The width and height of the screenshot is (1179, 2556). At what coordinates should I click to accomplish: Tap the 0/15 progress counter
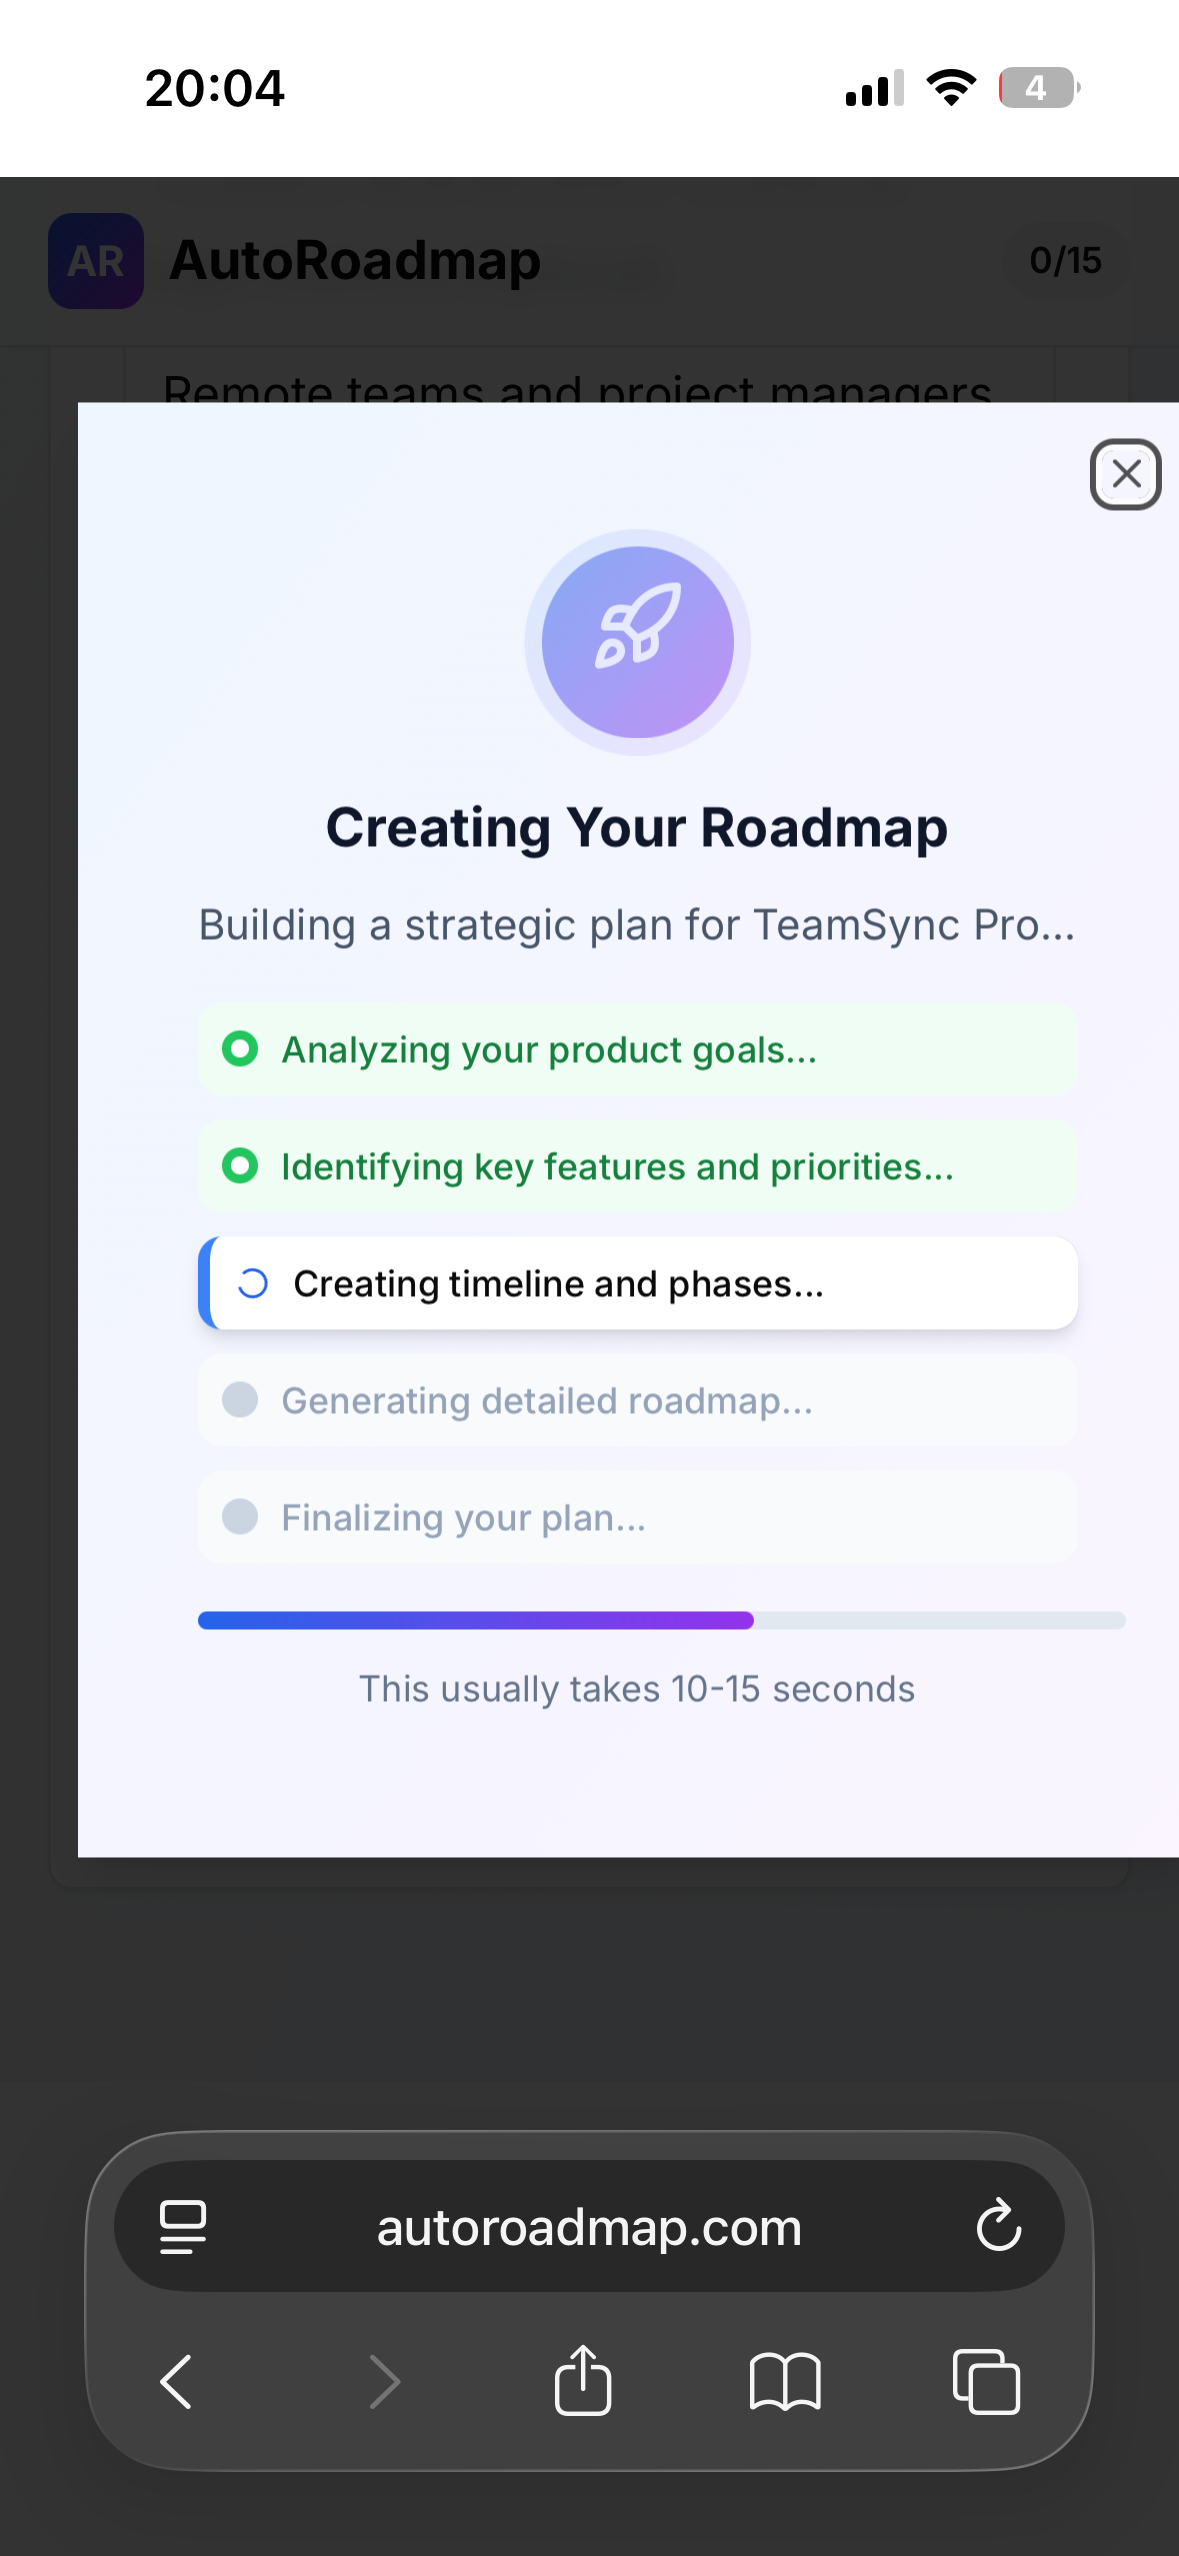click(x=1064, y=261)
